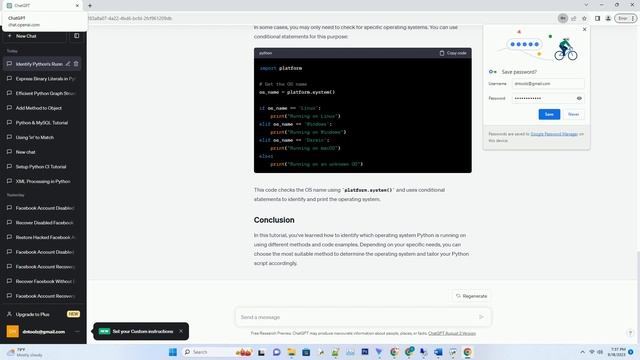The height and width of the screenshot is (360, 640).
Task: Open the New chat history item
Action: pyautogui.click(x=42, y=152)
